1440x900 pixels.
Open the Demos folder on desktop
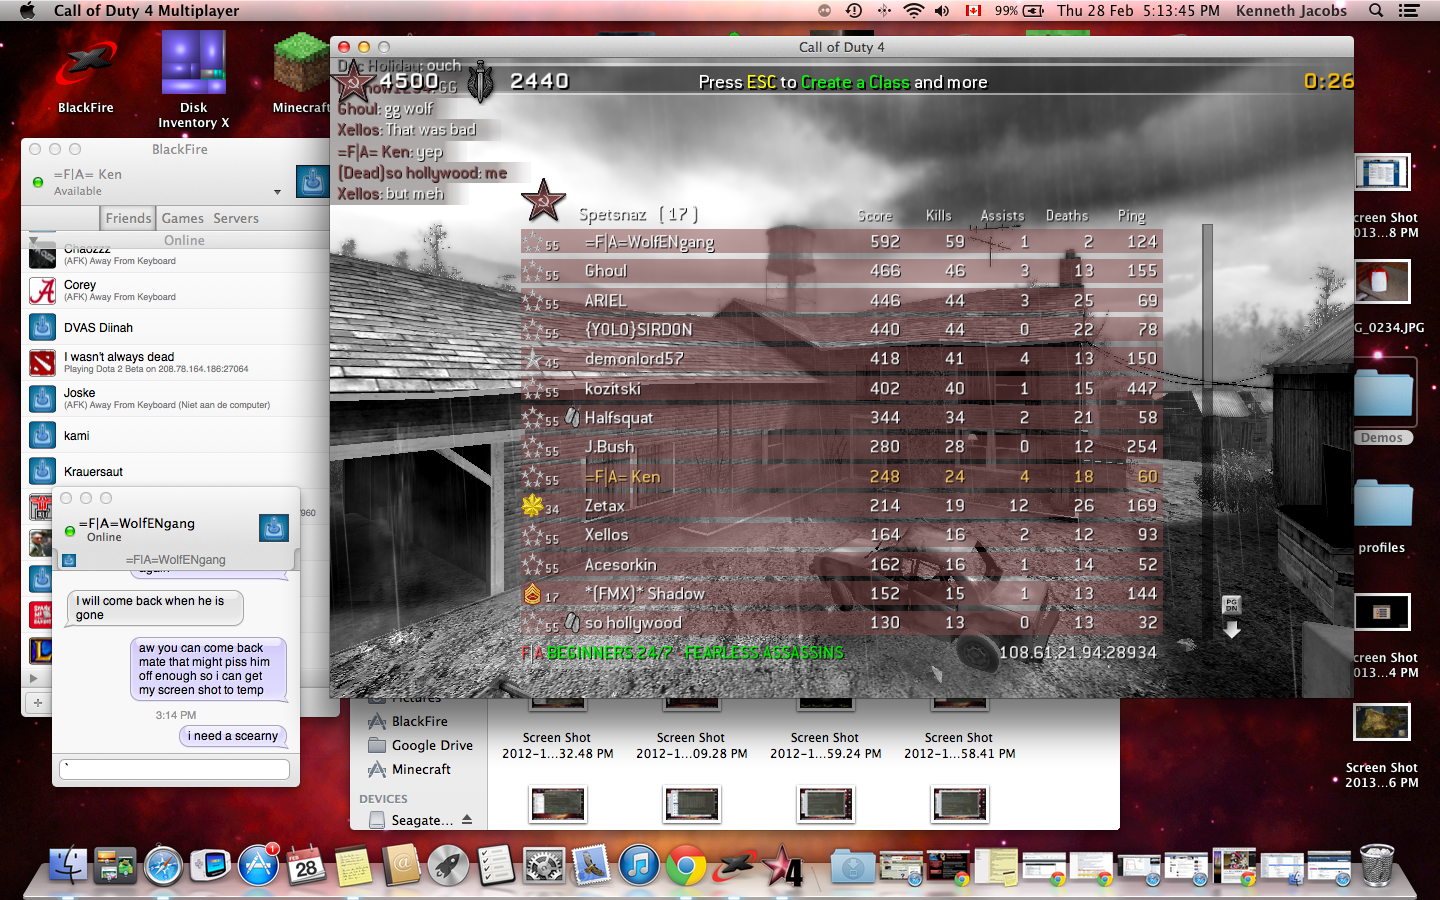pyautogui.click(x=1382, y=395)
